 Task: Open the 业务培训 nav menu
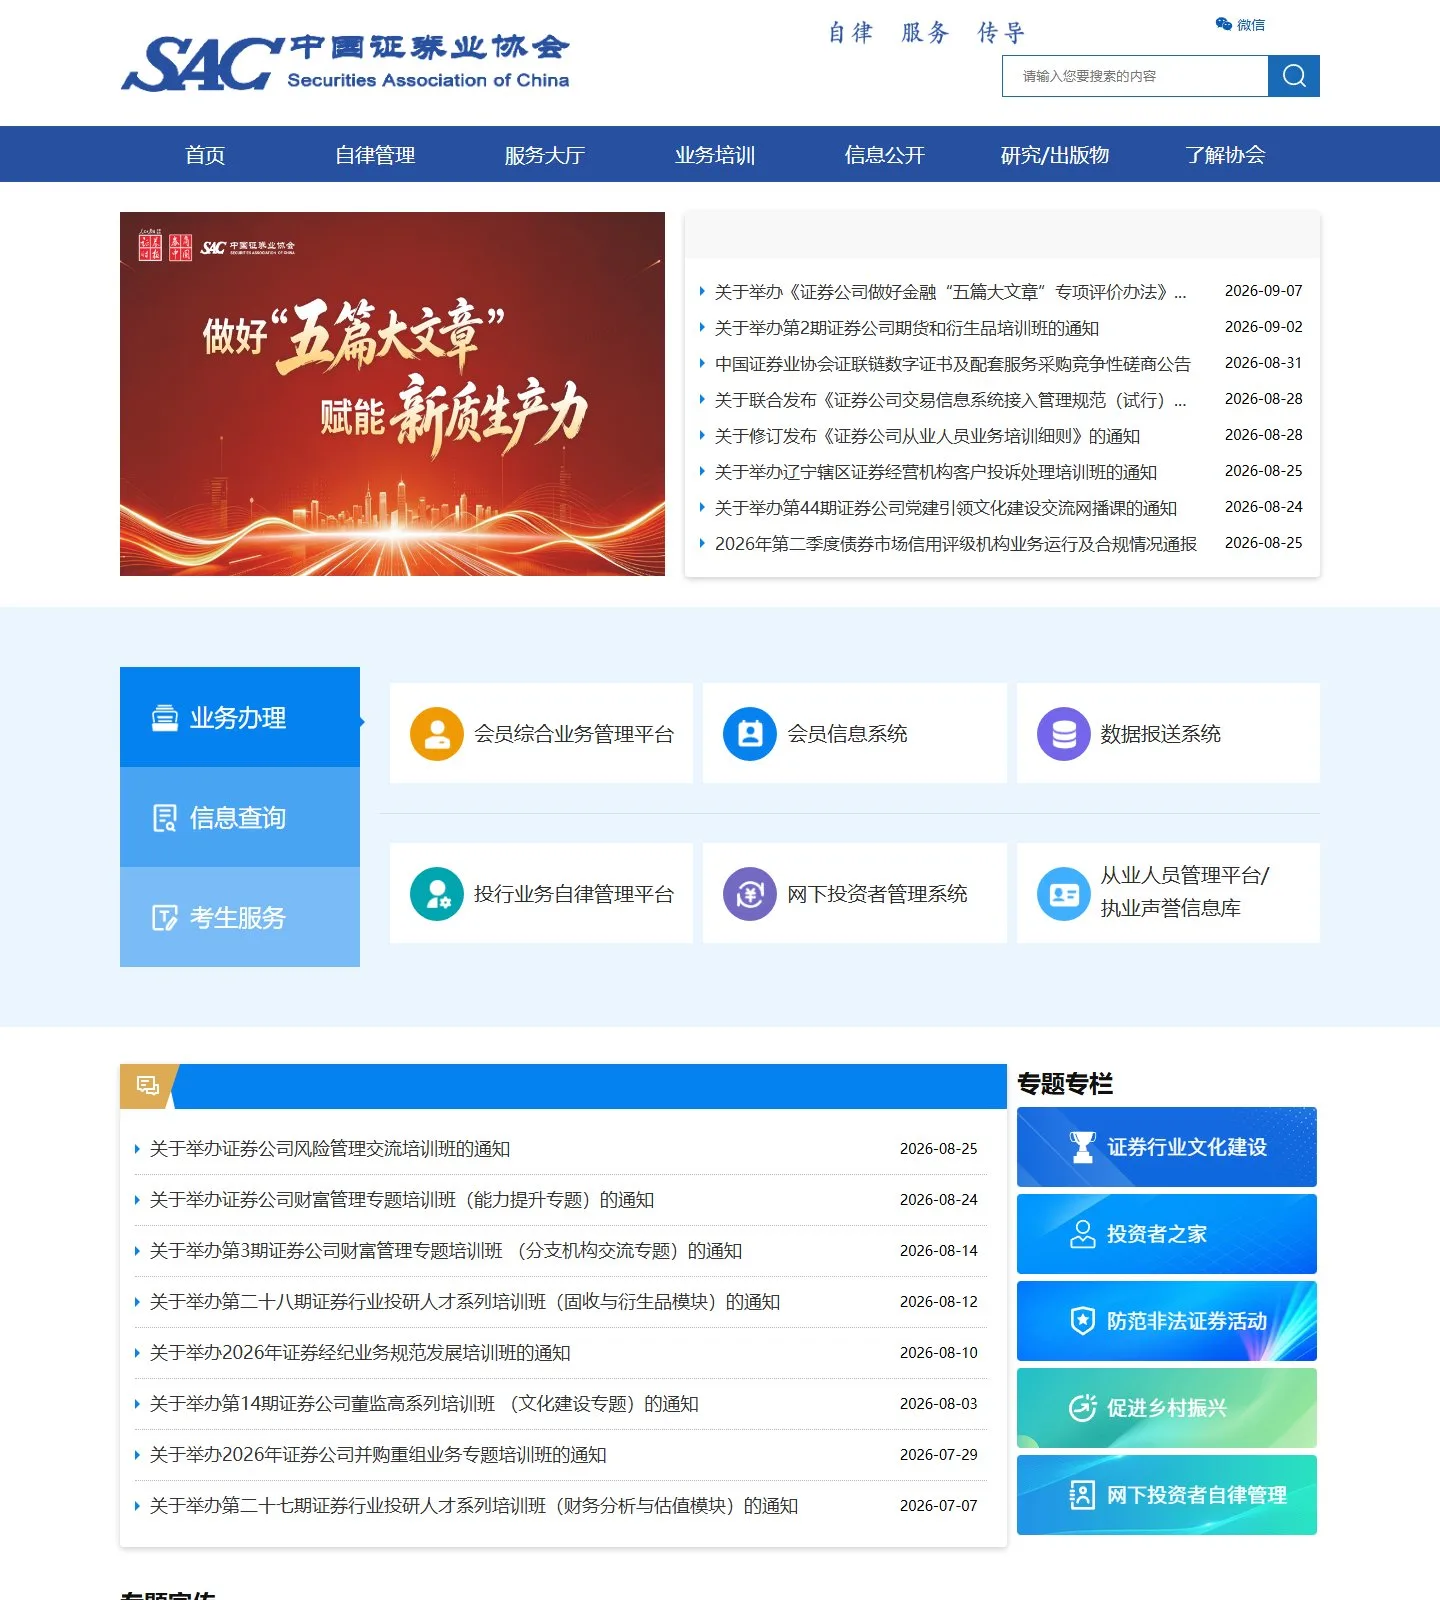[x=715, y=155]
